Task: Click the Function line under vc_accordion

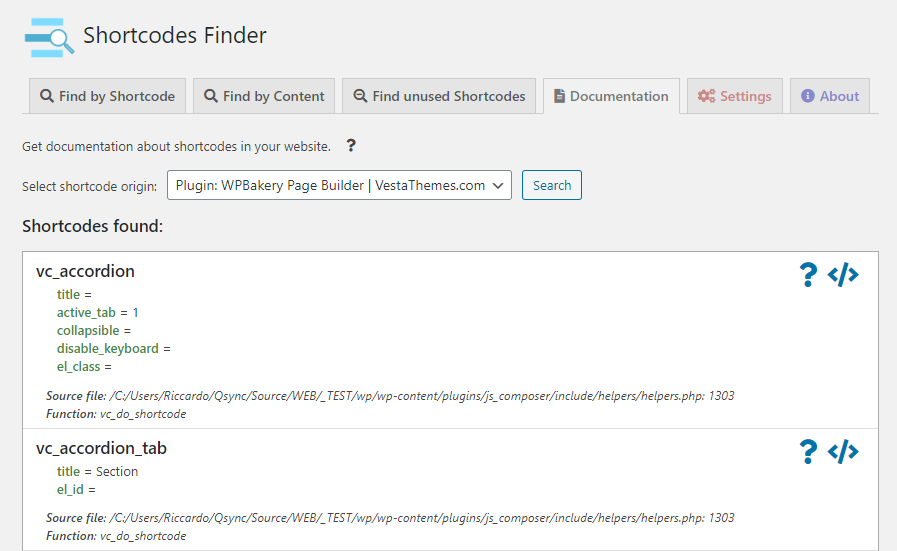Action: [x=116, y=414]
